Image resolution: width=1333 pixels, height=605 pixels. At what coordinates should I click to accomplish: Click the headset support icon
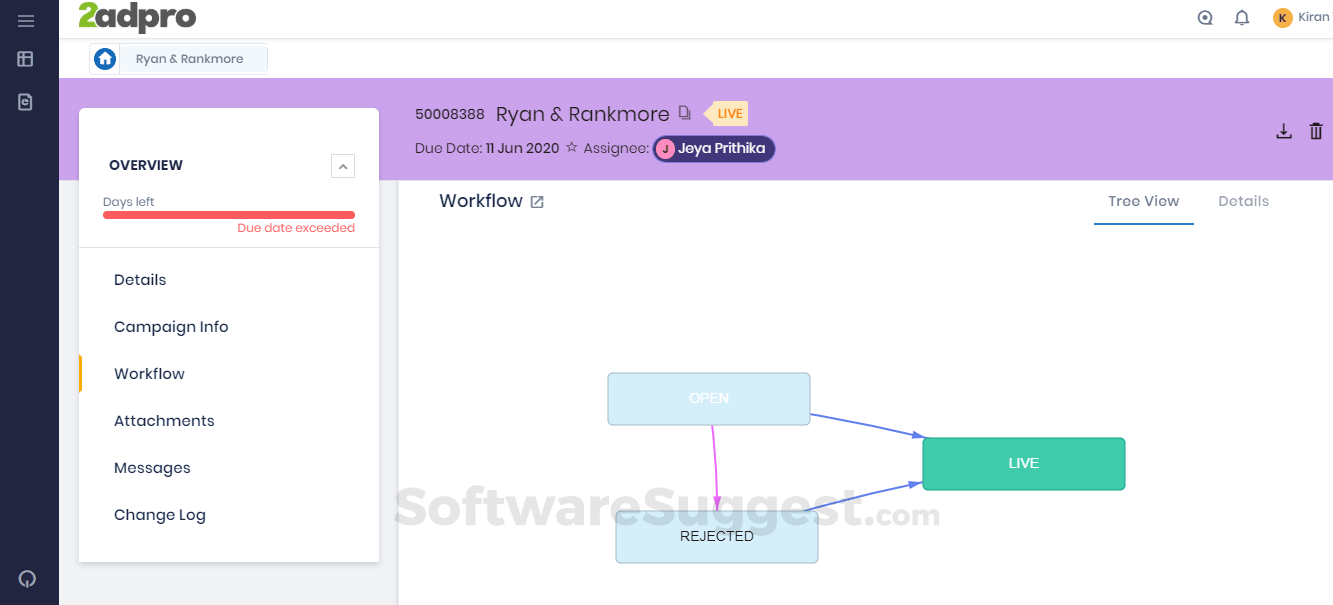27,579
